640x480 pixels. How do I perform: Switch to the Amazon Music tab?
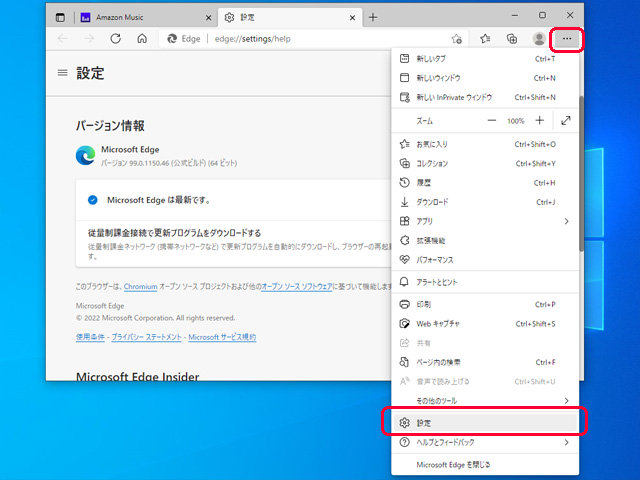tap(145, 17)
